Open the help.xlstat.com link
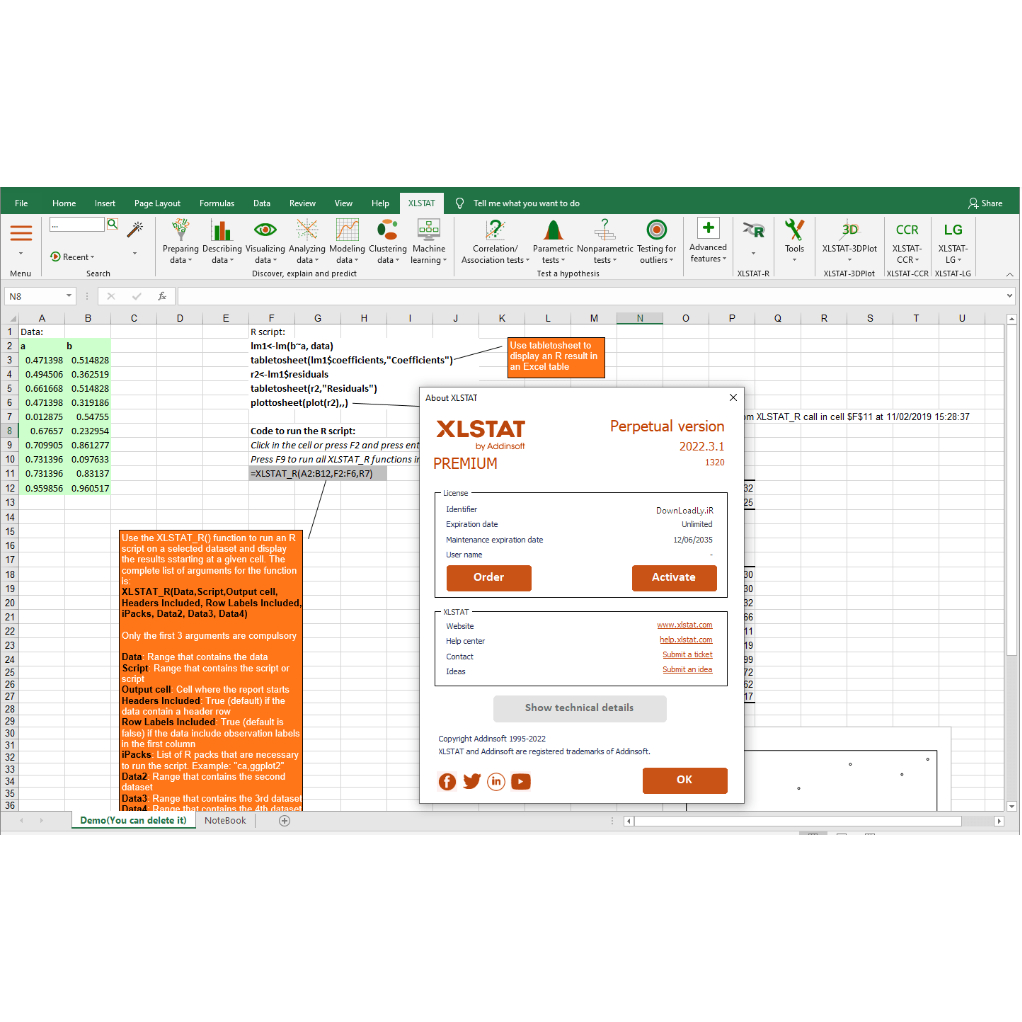Viewport: 1022px width, 1022px height. coord(686,640)
